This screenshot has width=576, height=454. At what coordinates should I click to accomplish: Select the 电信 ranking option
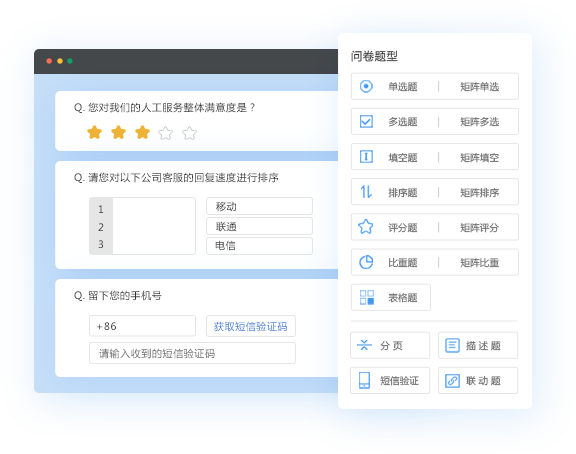click(x=259, y=246)
